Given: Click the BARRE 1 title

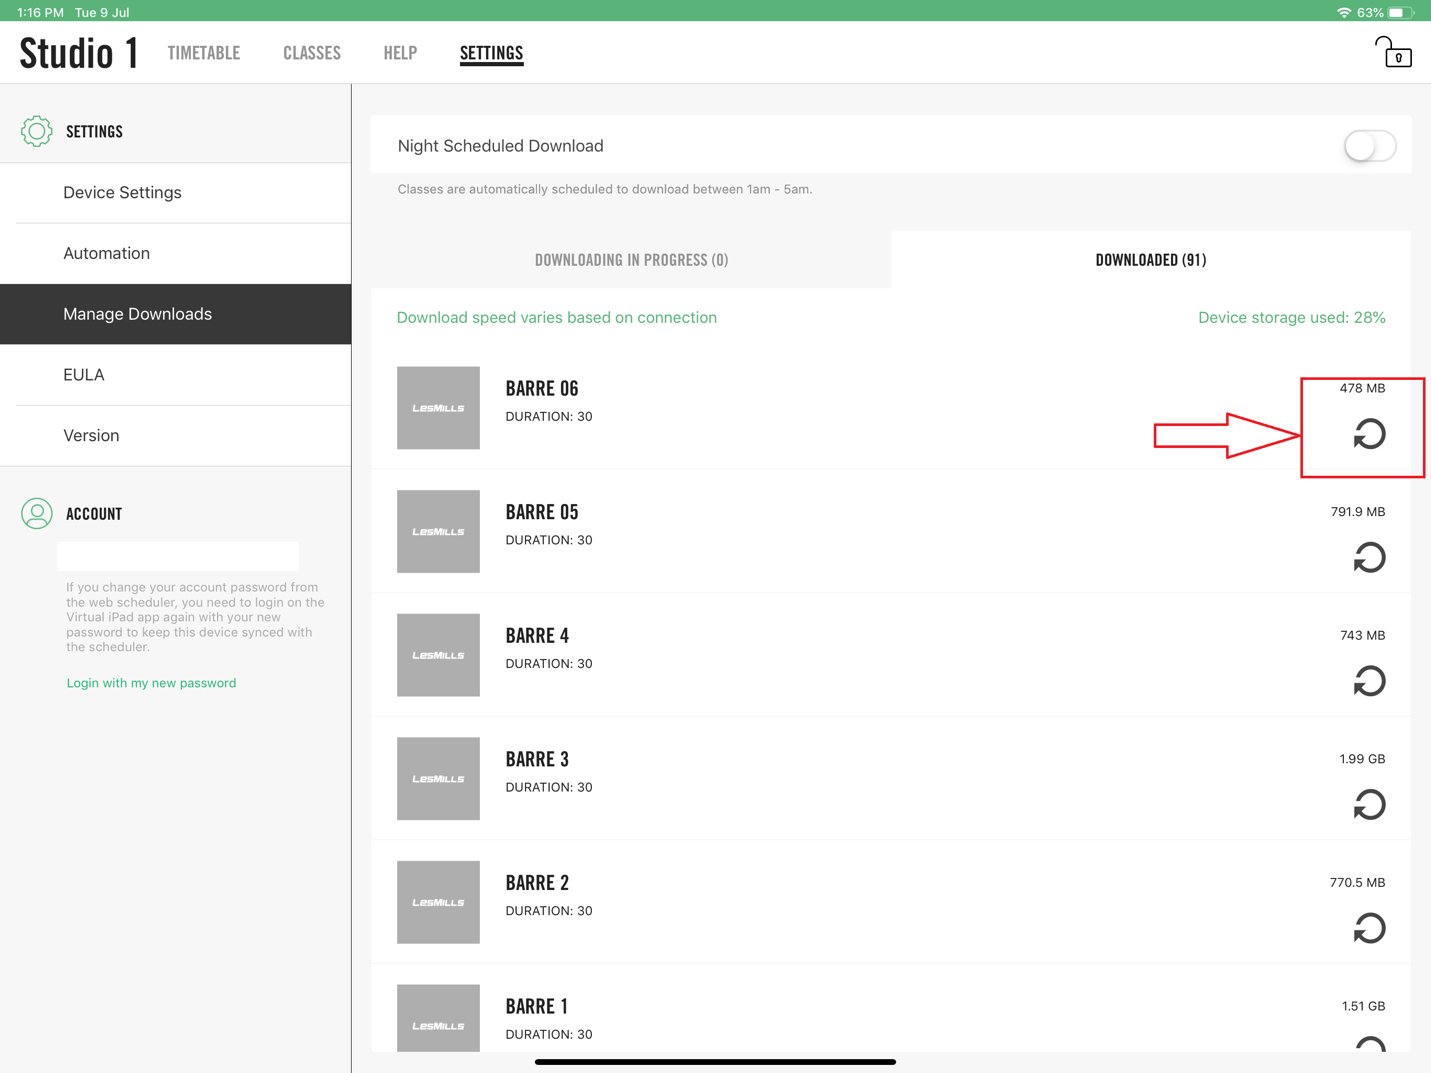Looking at the screenshot, I should pos(537,1006).
